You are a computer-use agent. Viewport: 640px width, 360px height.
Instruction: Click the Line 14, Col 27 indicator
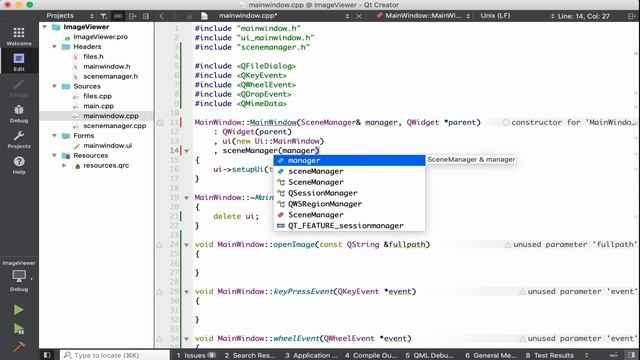584,16
